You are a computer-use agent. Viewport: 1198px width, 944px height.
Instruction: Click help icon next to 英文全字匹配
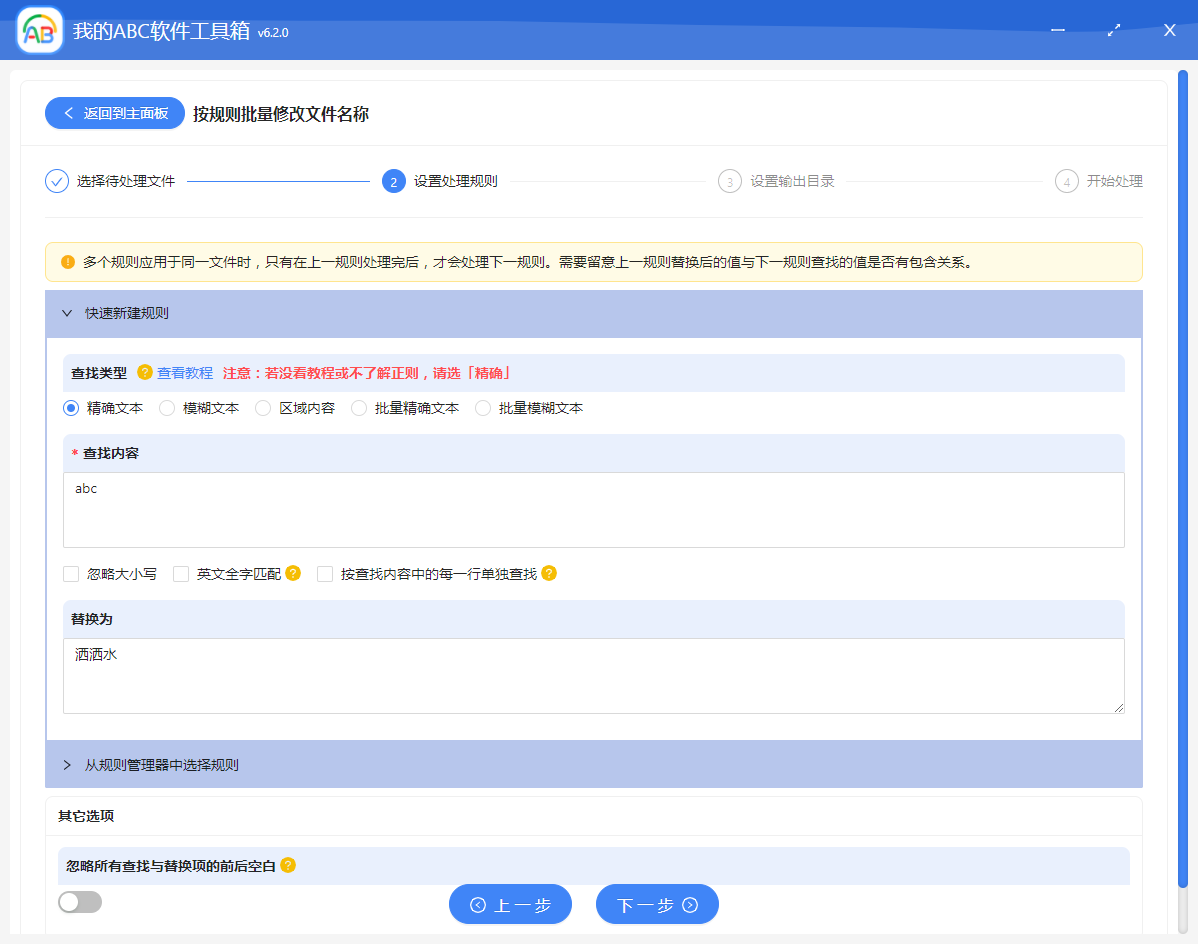click(292, 573)
